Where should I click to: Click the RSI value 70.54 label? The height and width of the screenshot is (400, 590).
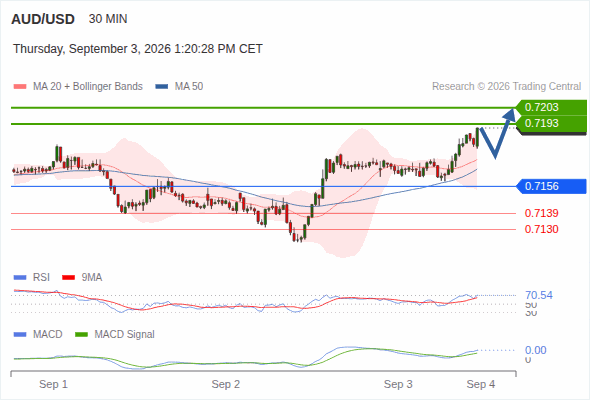pyautogui.click(x=539, y=295)
